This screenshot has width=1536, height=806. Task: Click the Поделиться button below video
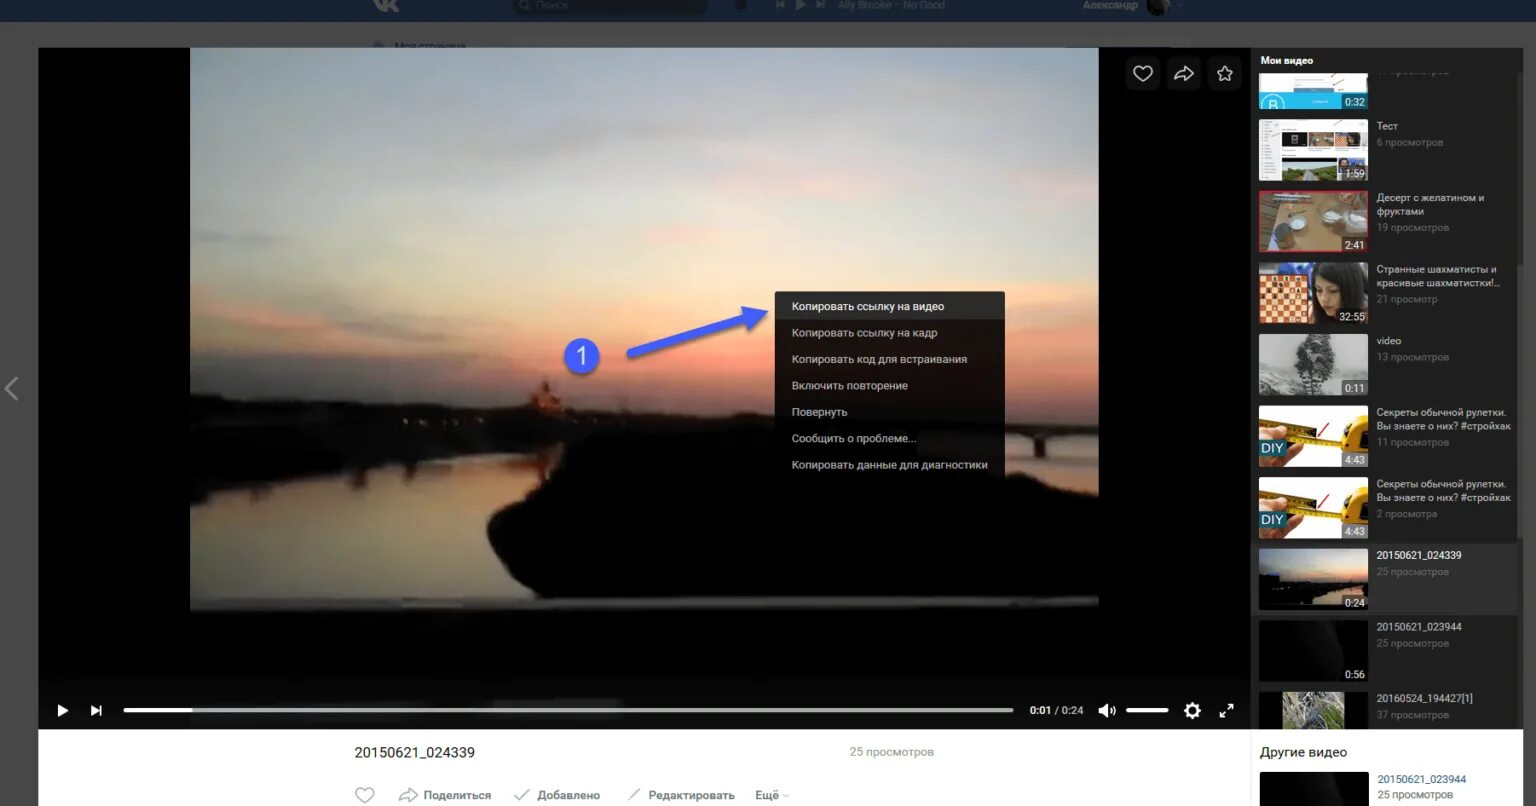pyautogui.click(x=445, y=795)
